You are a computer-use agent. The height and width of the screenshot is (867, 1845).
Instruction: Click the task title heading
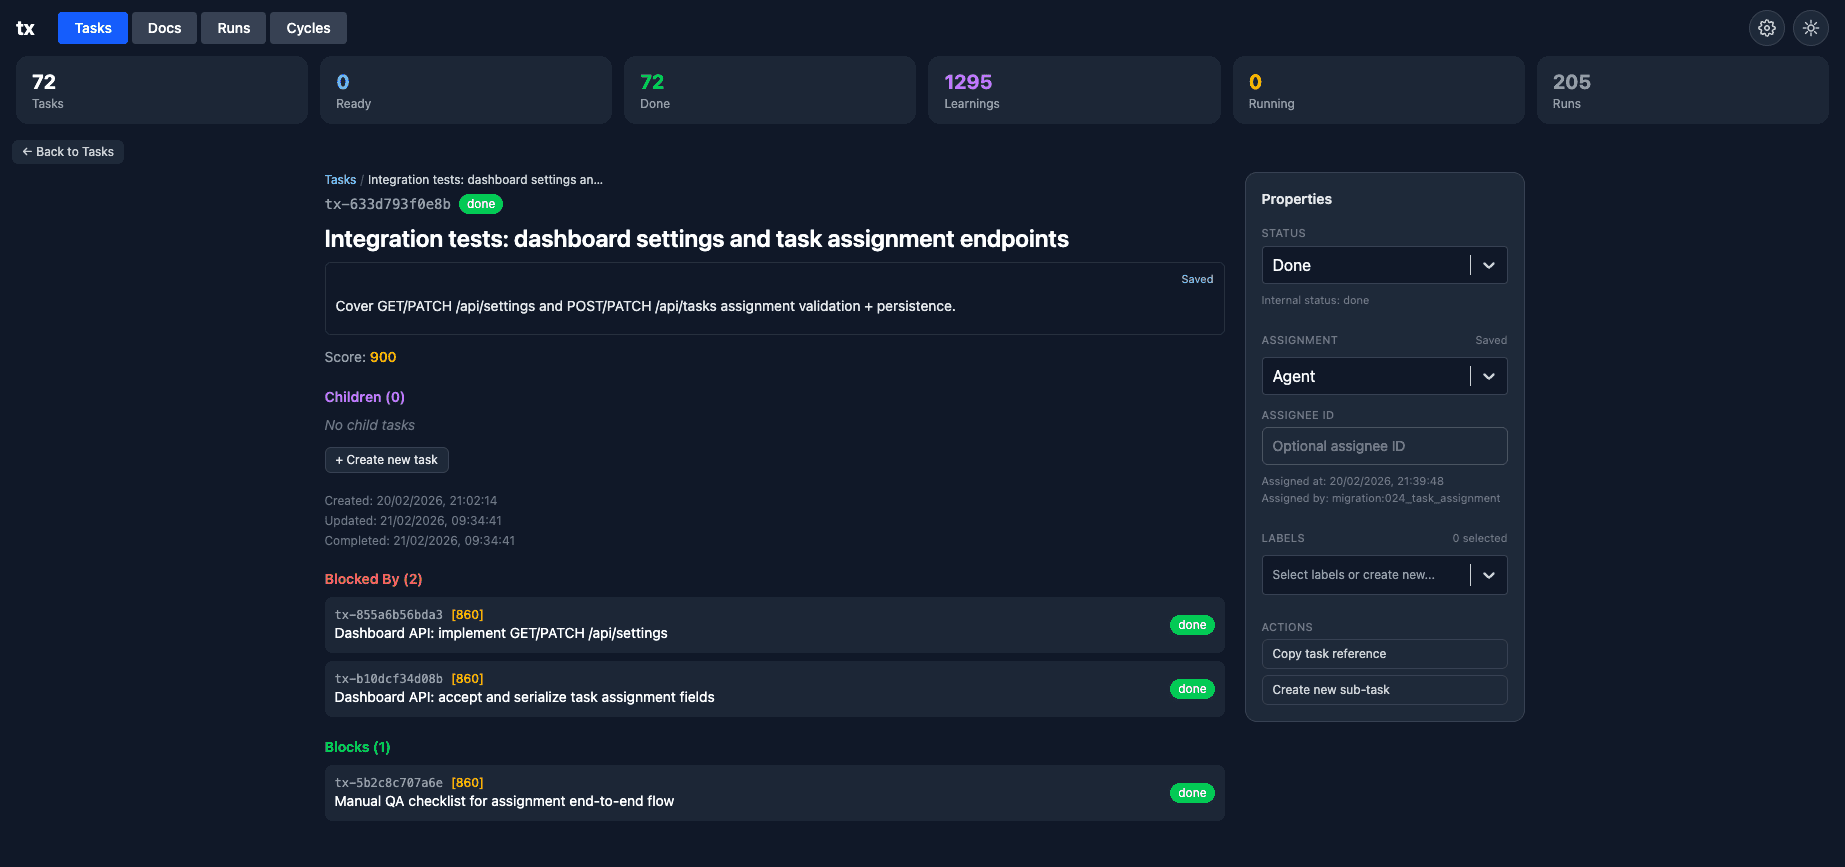tap(696, 239)
